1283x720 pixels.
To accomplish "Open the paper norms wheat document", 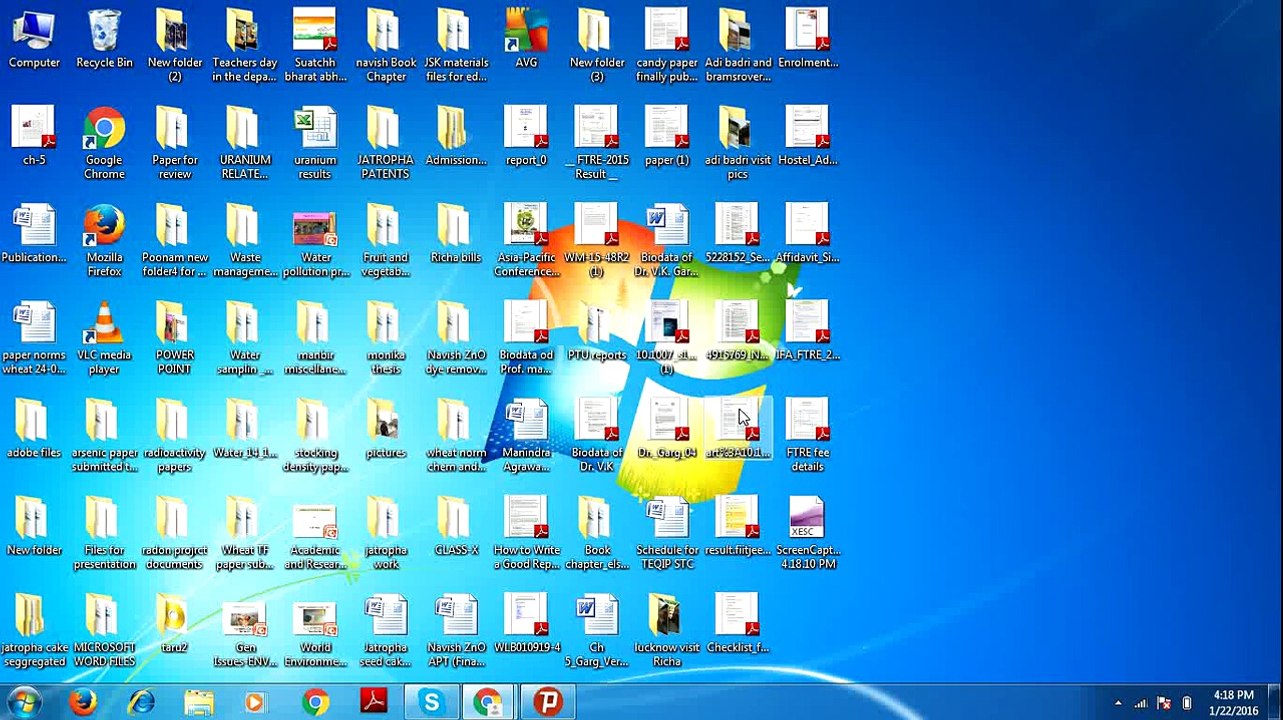I will click(34, 338).
